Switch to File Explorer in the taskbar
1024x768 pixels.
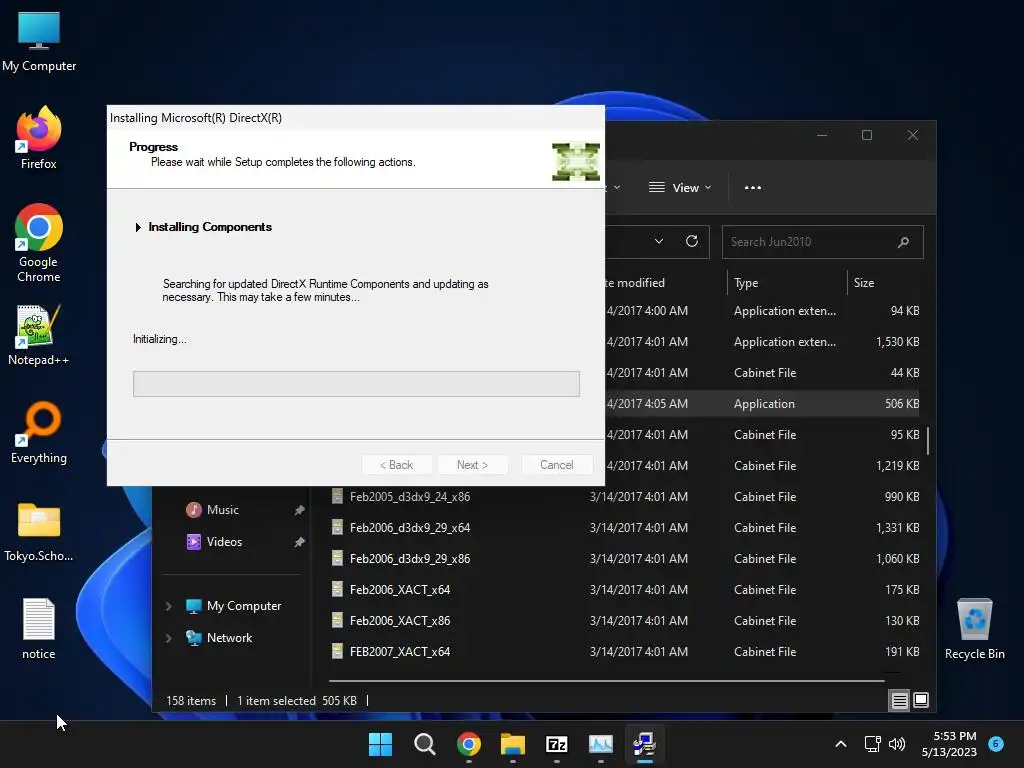pos(513,744)
